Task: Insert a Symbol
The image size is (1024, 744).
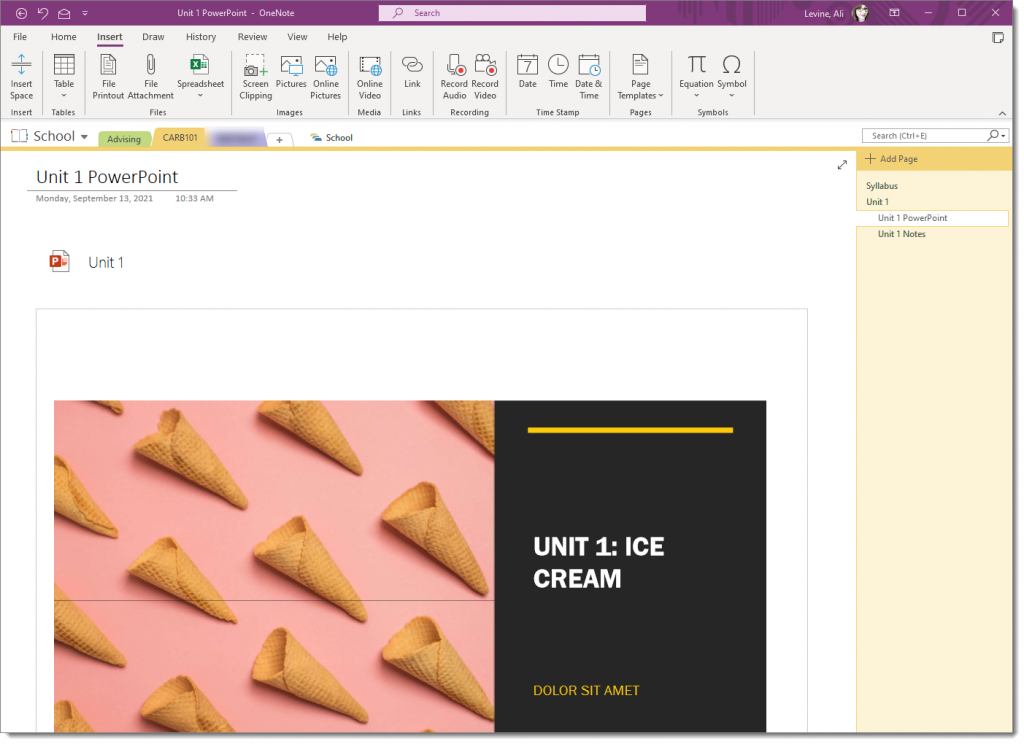Action: [x=732, y=72]
